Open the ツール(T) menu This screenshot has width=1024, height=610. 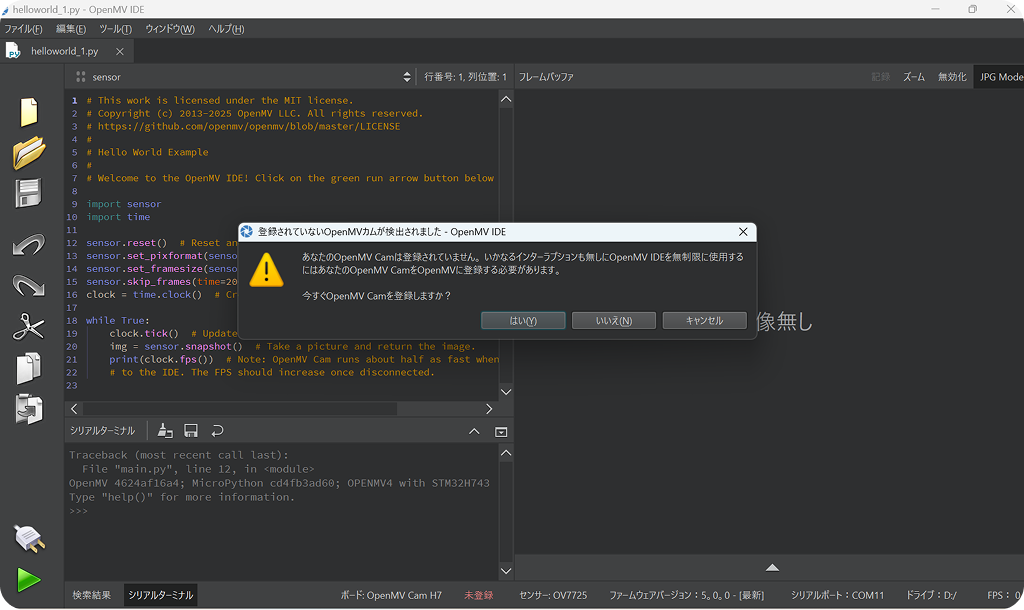pos(115,29)
